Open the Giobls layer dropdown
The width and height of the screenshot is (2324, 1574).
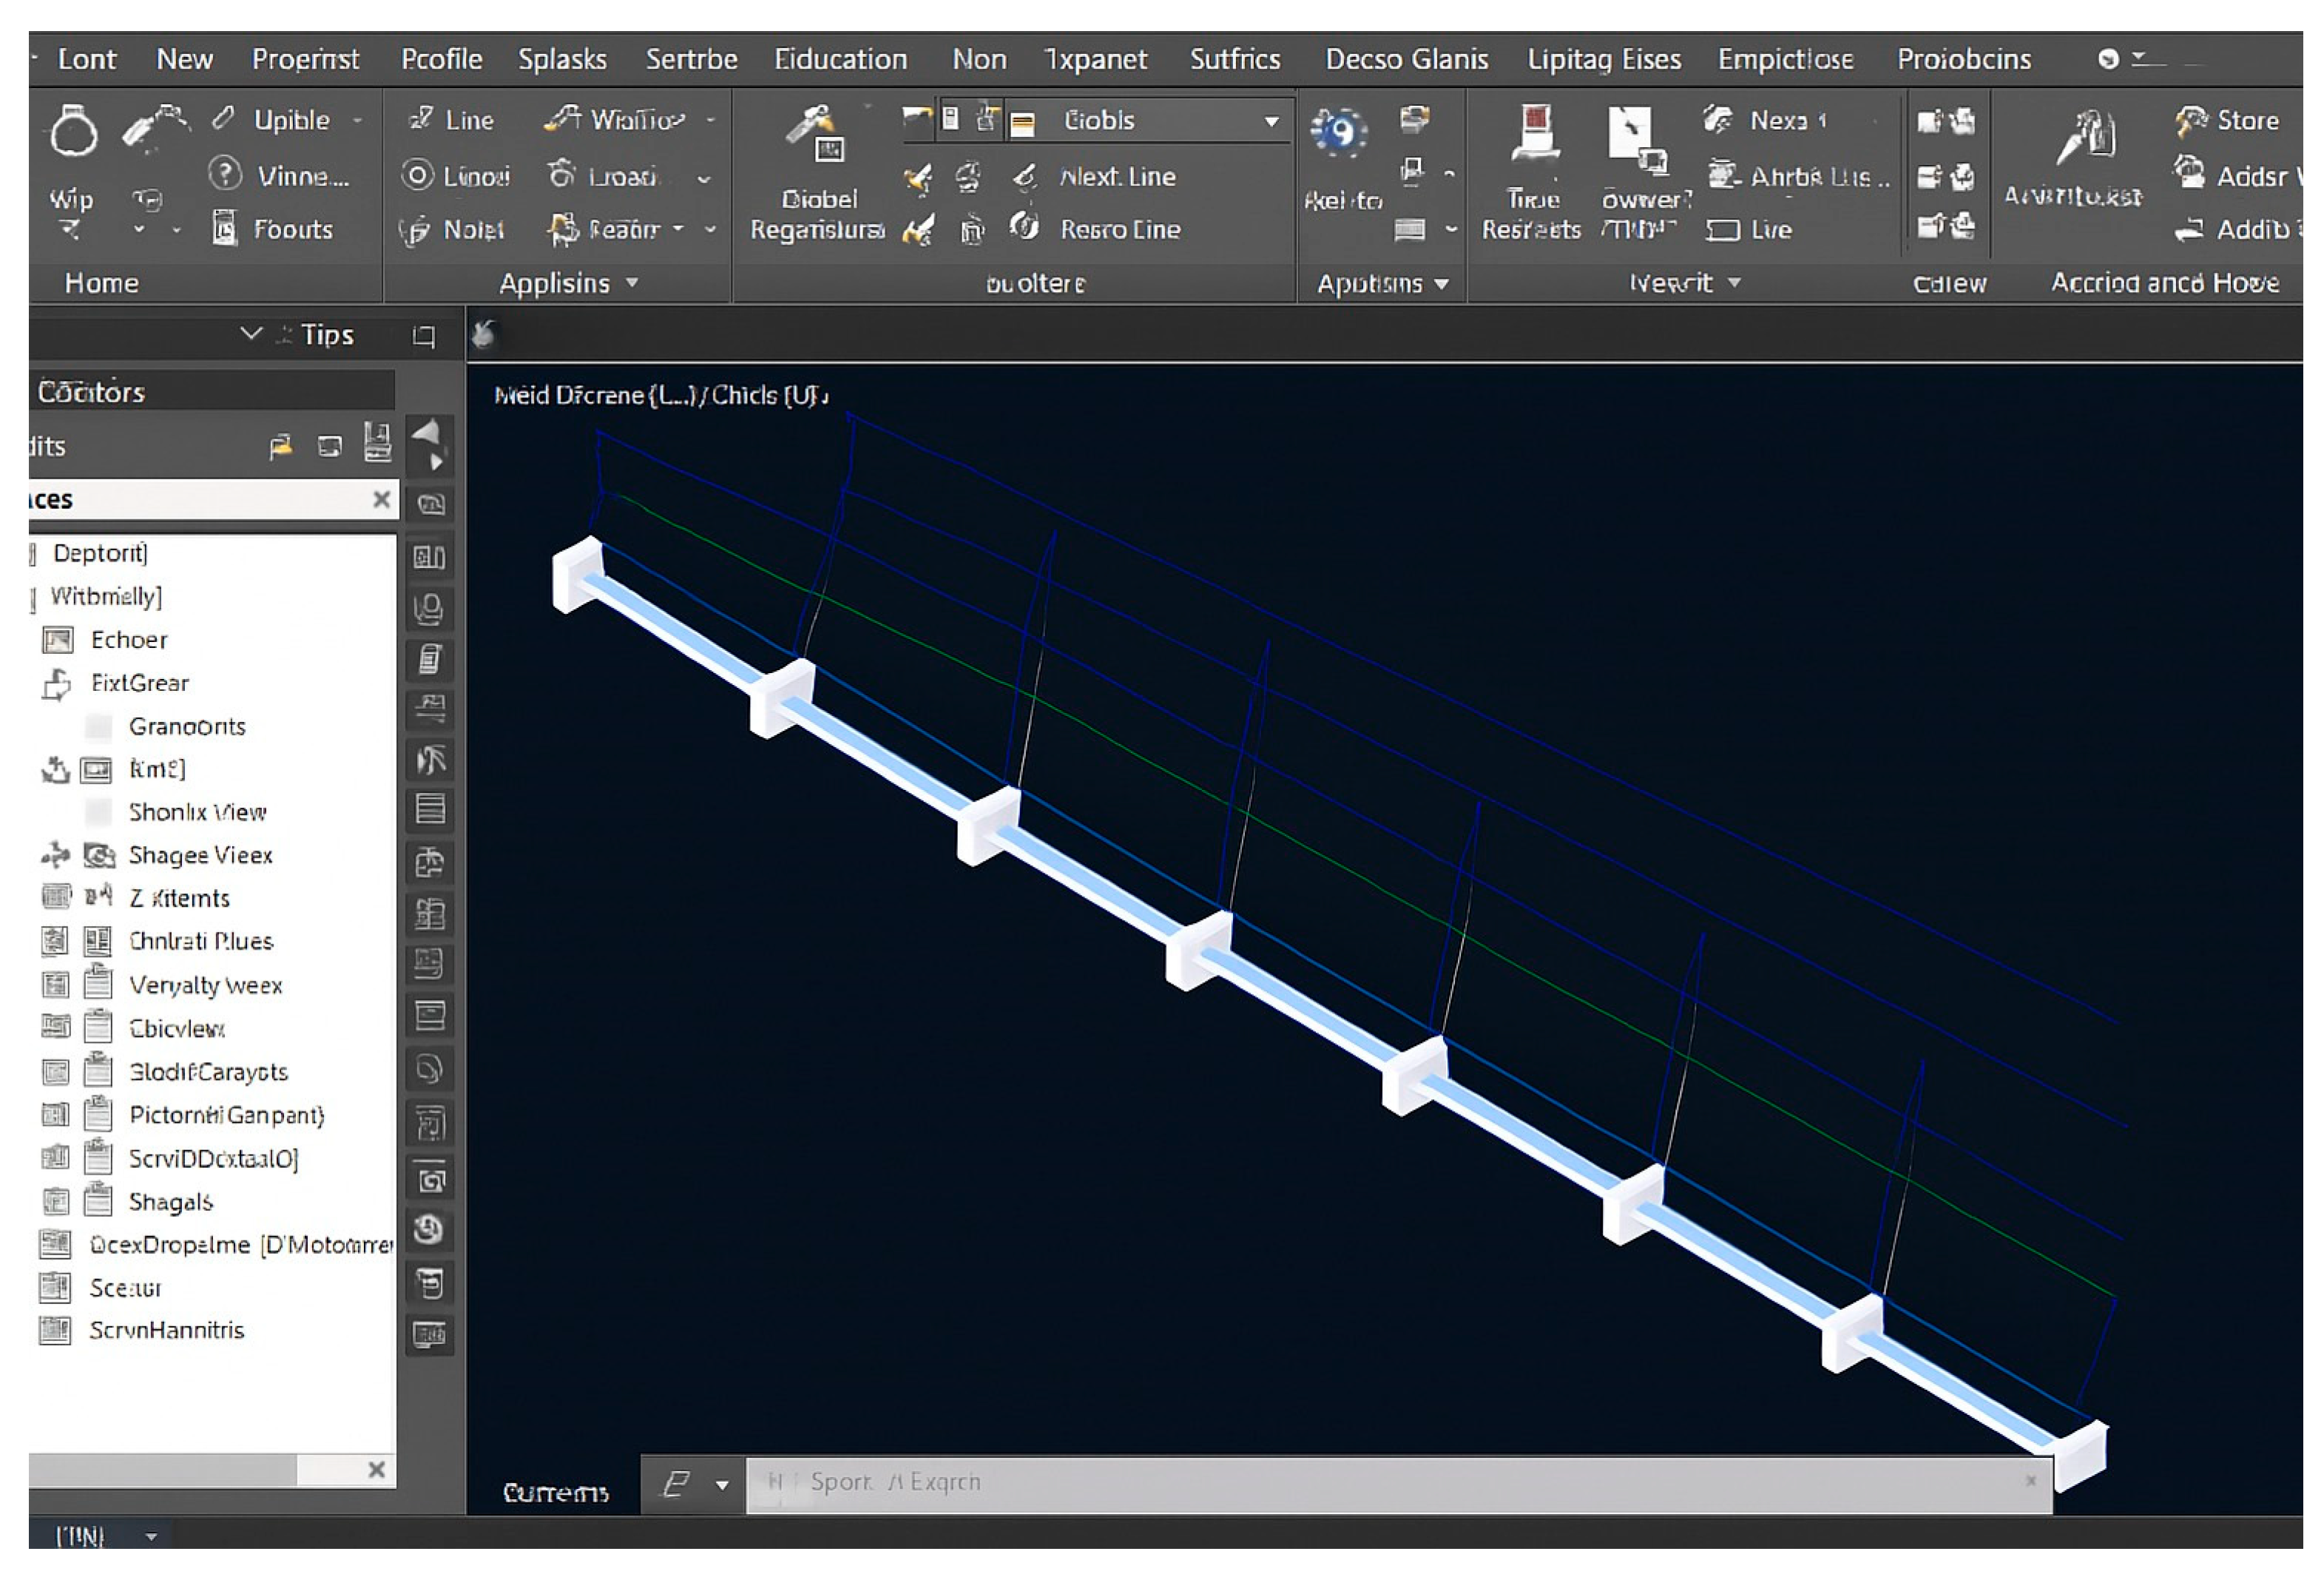tap(1271, 122)
